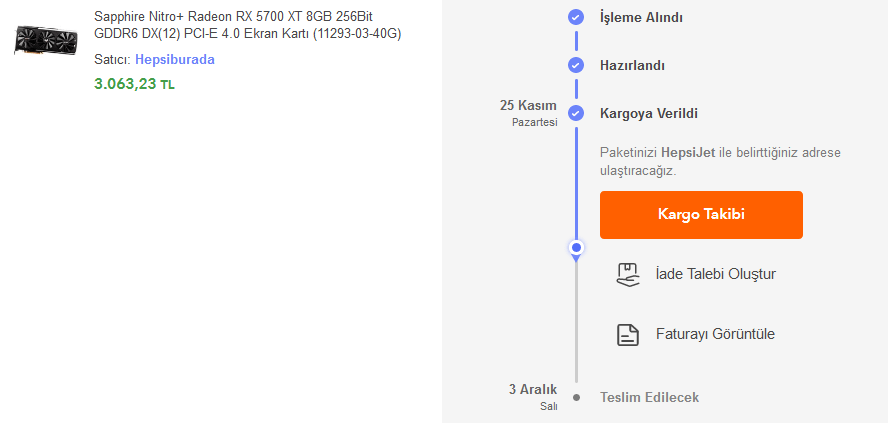Click the İşleme Alındı checkmark icon

tap(575, 17)
